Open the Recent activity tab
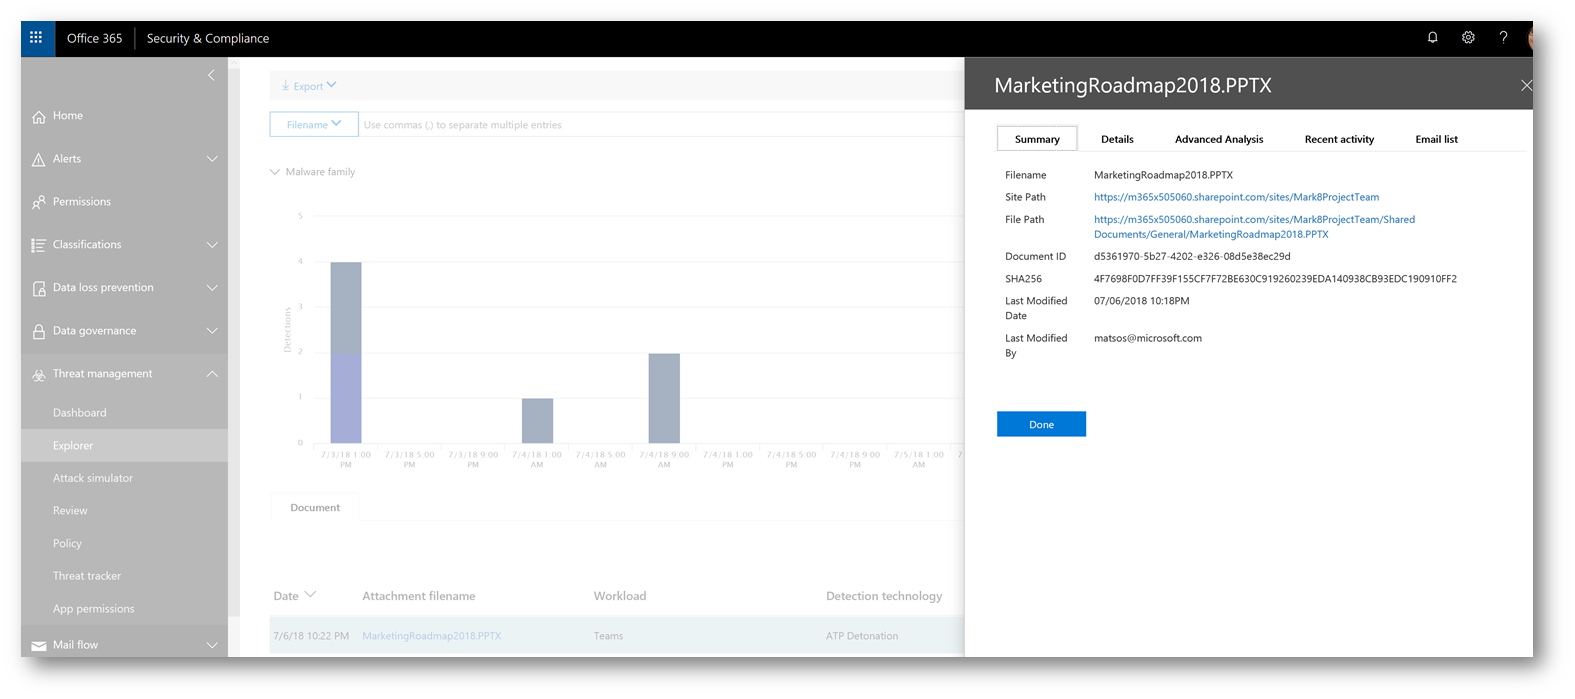Screen dimensions: 1575x699 [1339, 139]
